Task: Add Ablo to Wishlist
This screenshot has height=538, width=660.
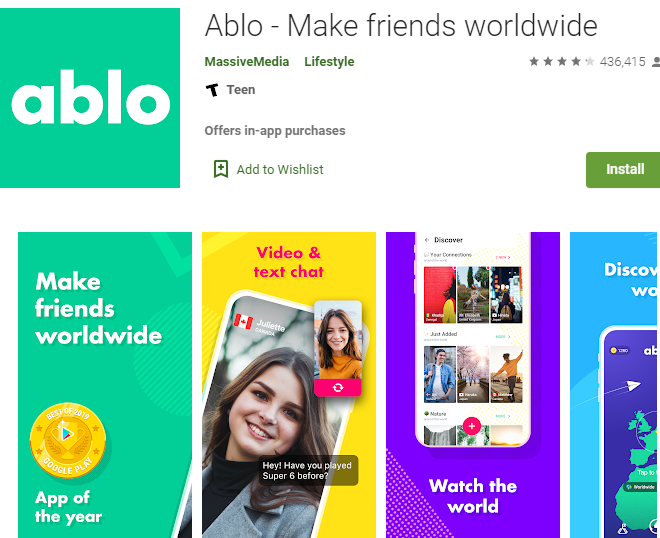Action: tap(279, 170)
